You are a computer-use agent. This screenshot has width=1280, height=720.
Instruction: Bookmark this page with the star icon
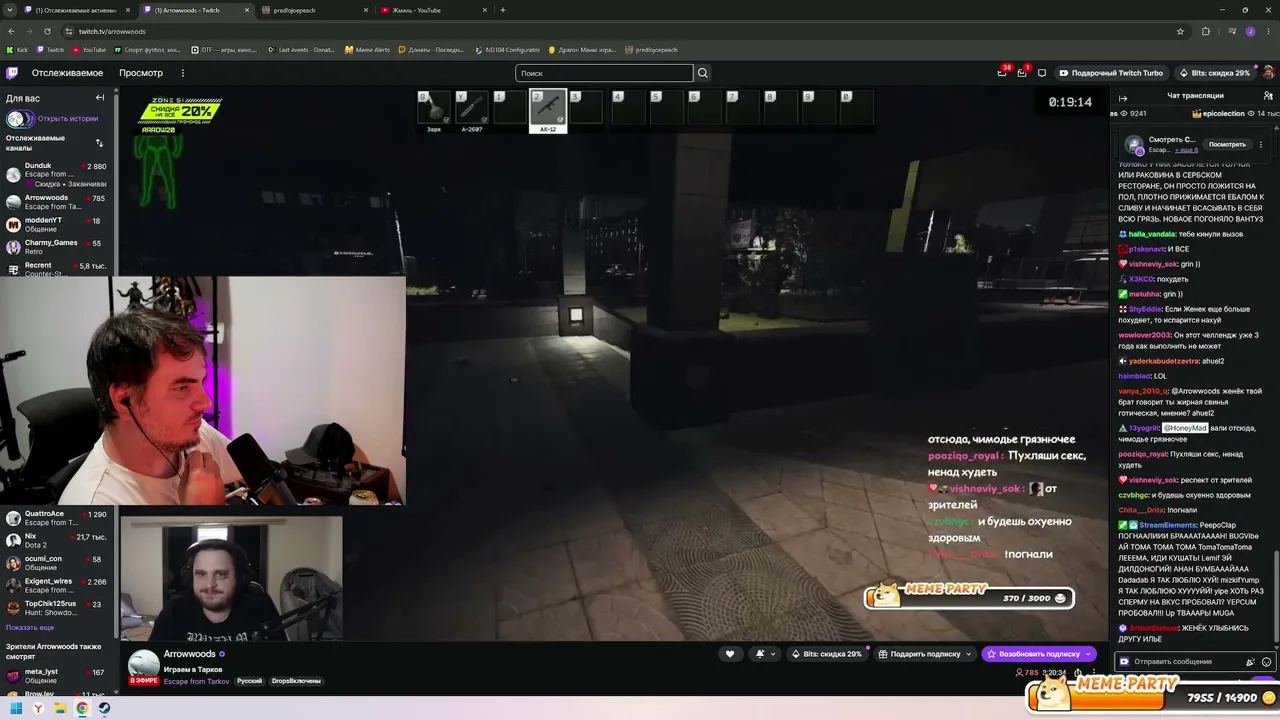point(1180,31)
